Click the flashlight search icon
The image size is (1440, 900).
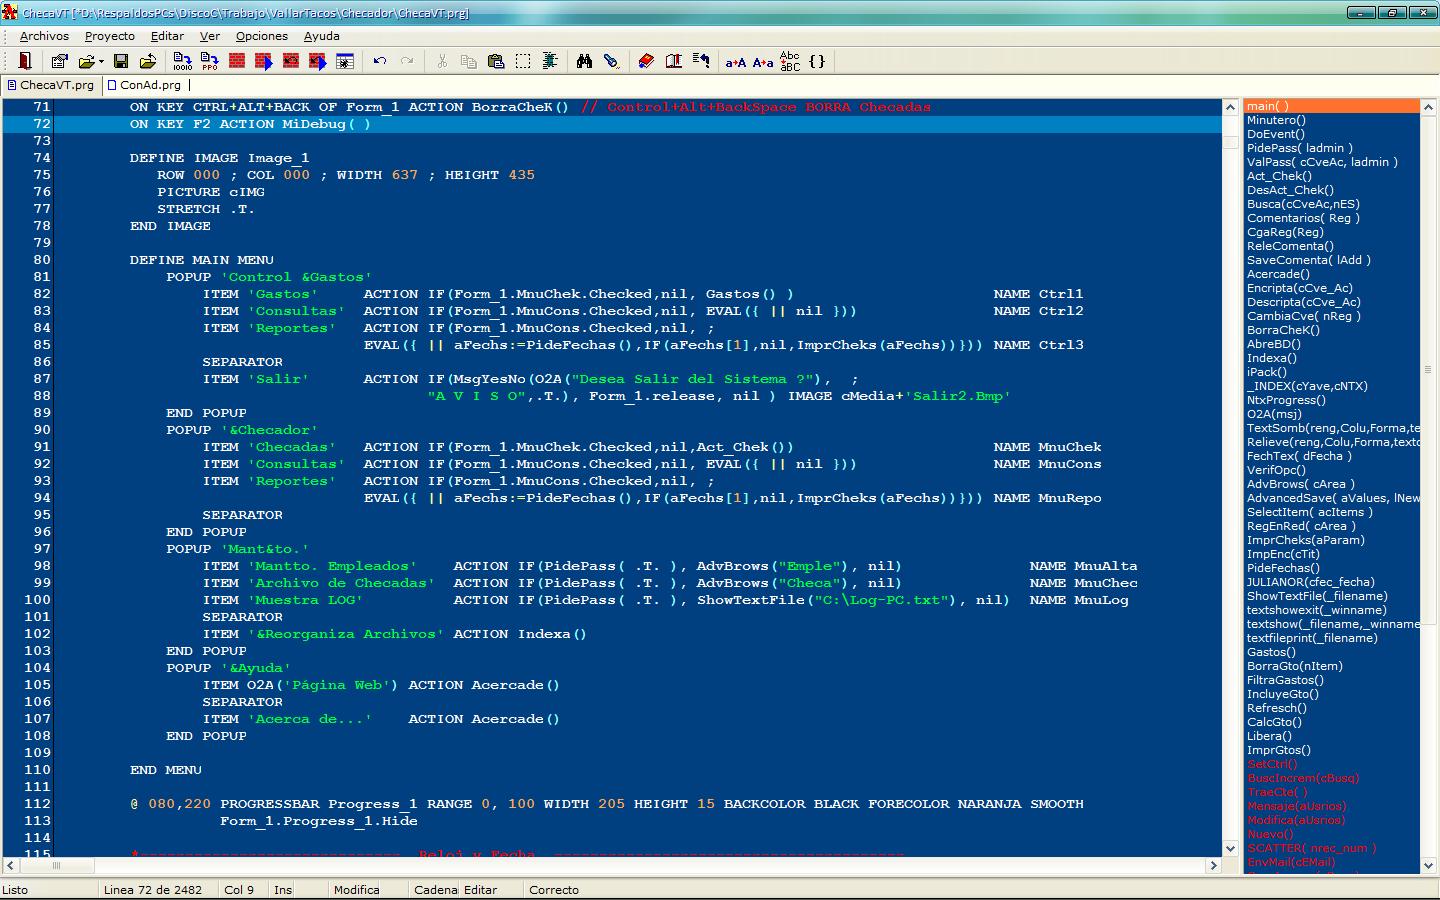[x=611, y=61]
